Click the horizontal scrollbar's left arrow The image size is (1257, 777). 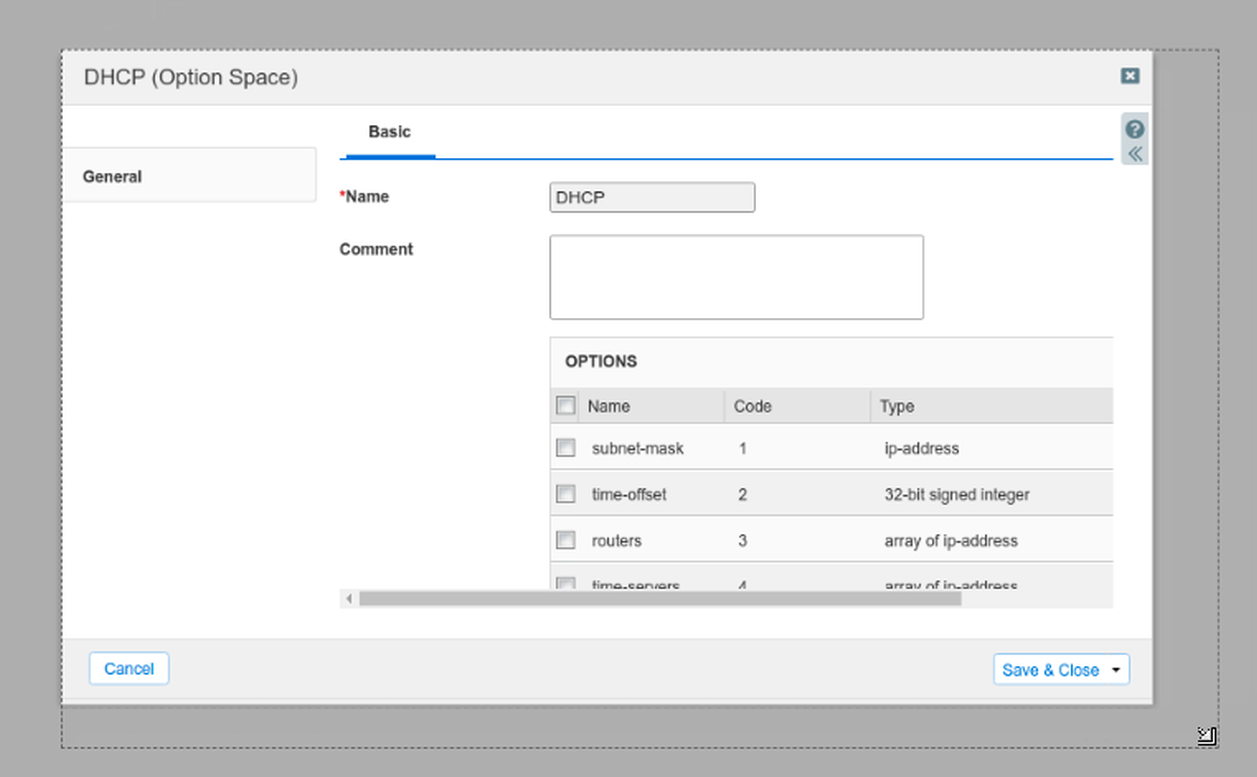[349, 599]
